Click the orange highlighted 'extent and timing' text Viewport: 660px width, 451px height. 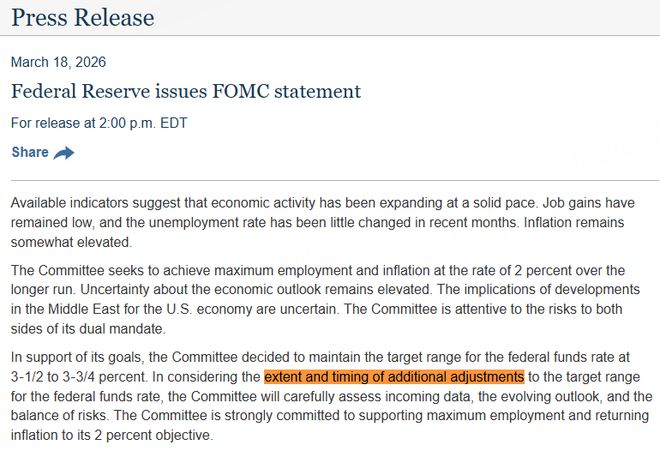click(393, 377)
